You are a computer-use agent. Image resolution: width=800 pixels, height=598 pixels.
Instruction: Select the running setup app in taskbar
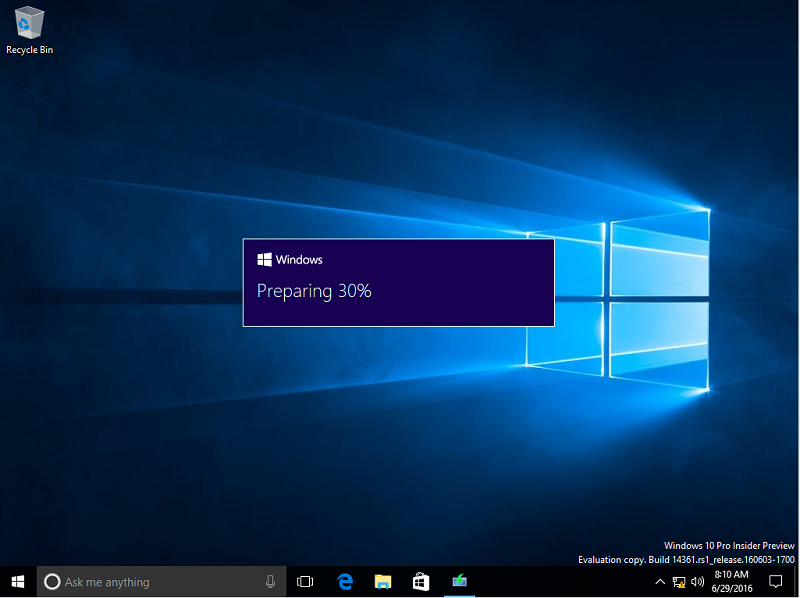(459, 582)
